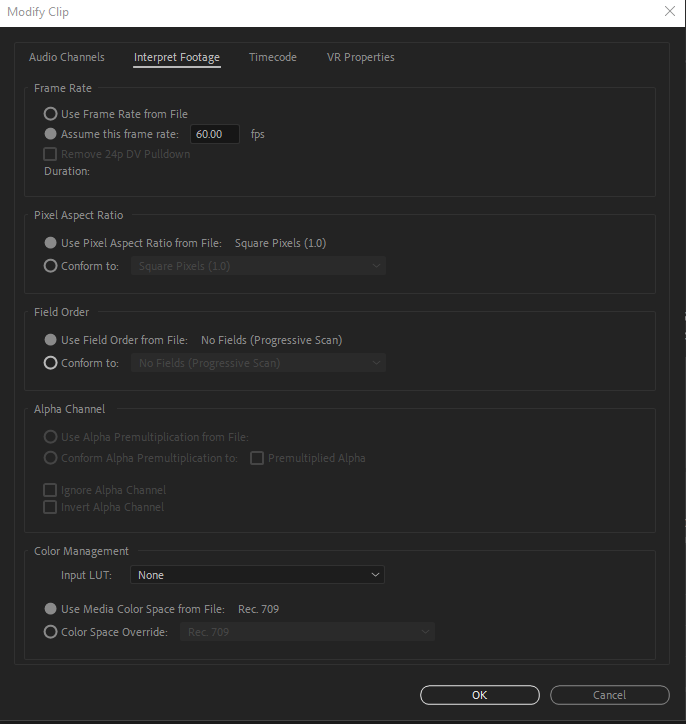Select Use Media Color Space from File

tap(51, 609)
